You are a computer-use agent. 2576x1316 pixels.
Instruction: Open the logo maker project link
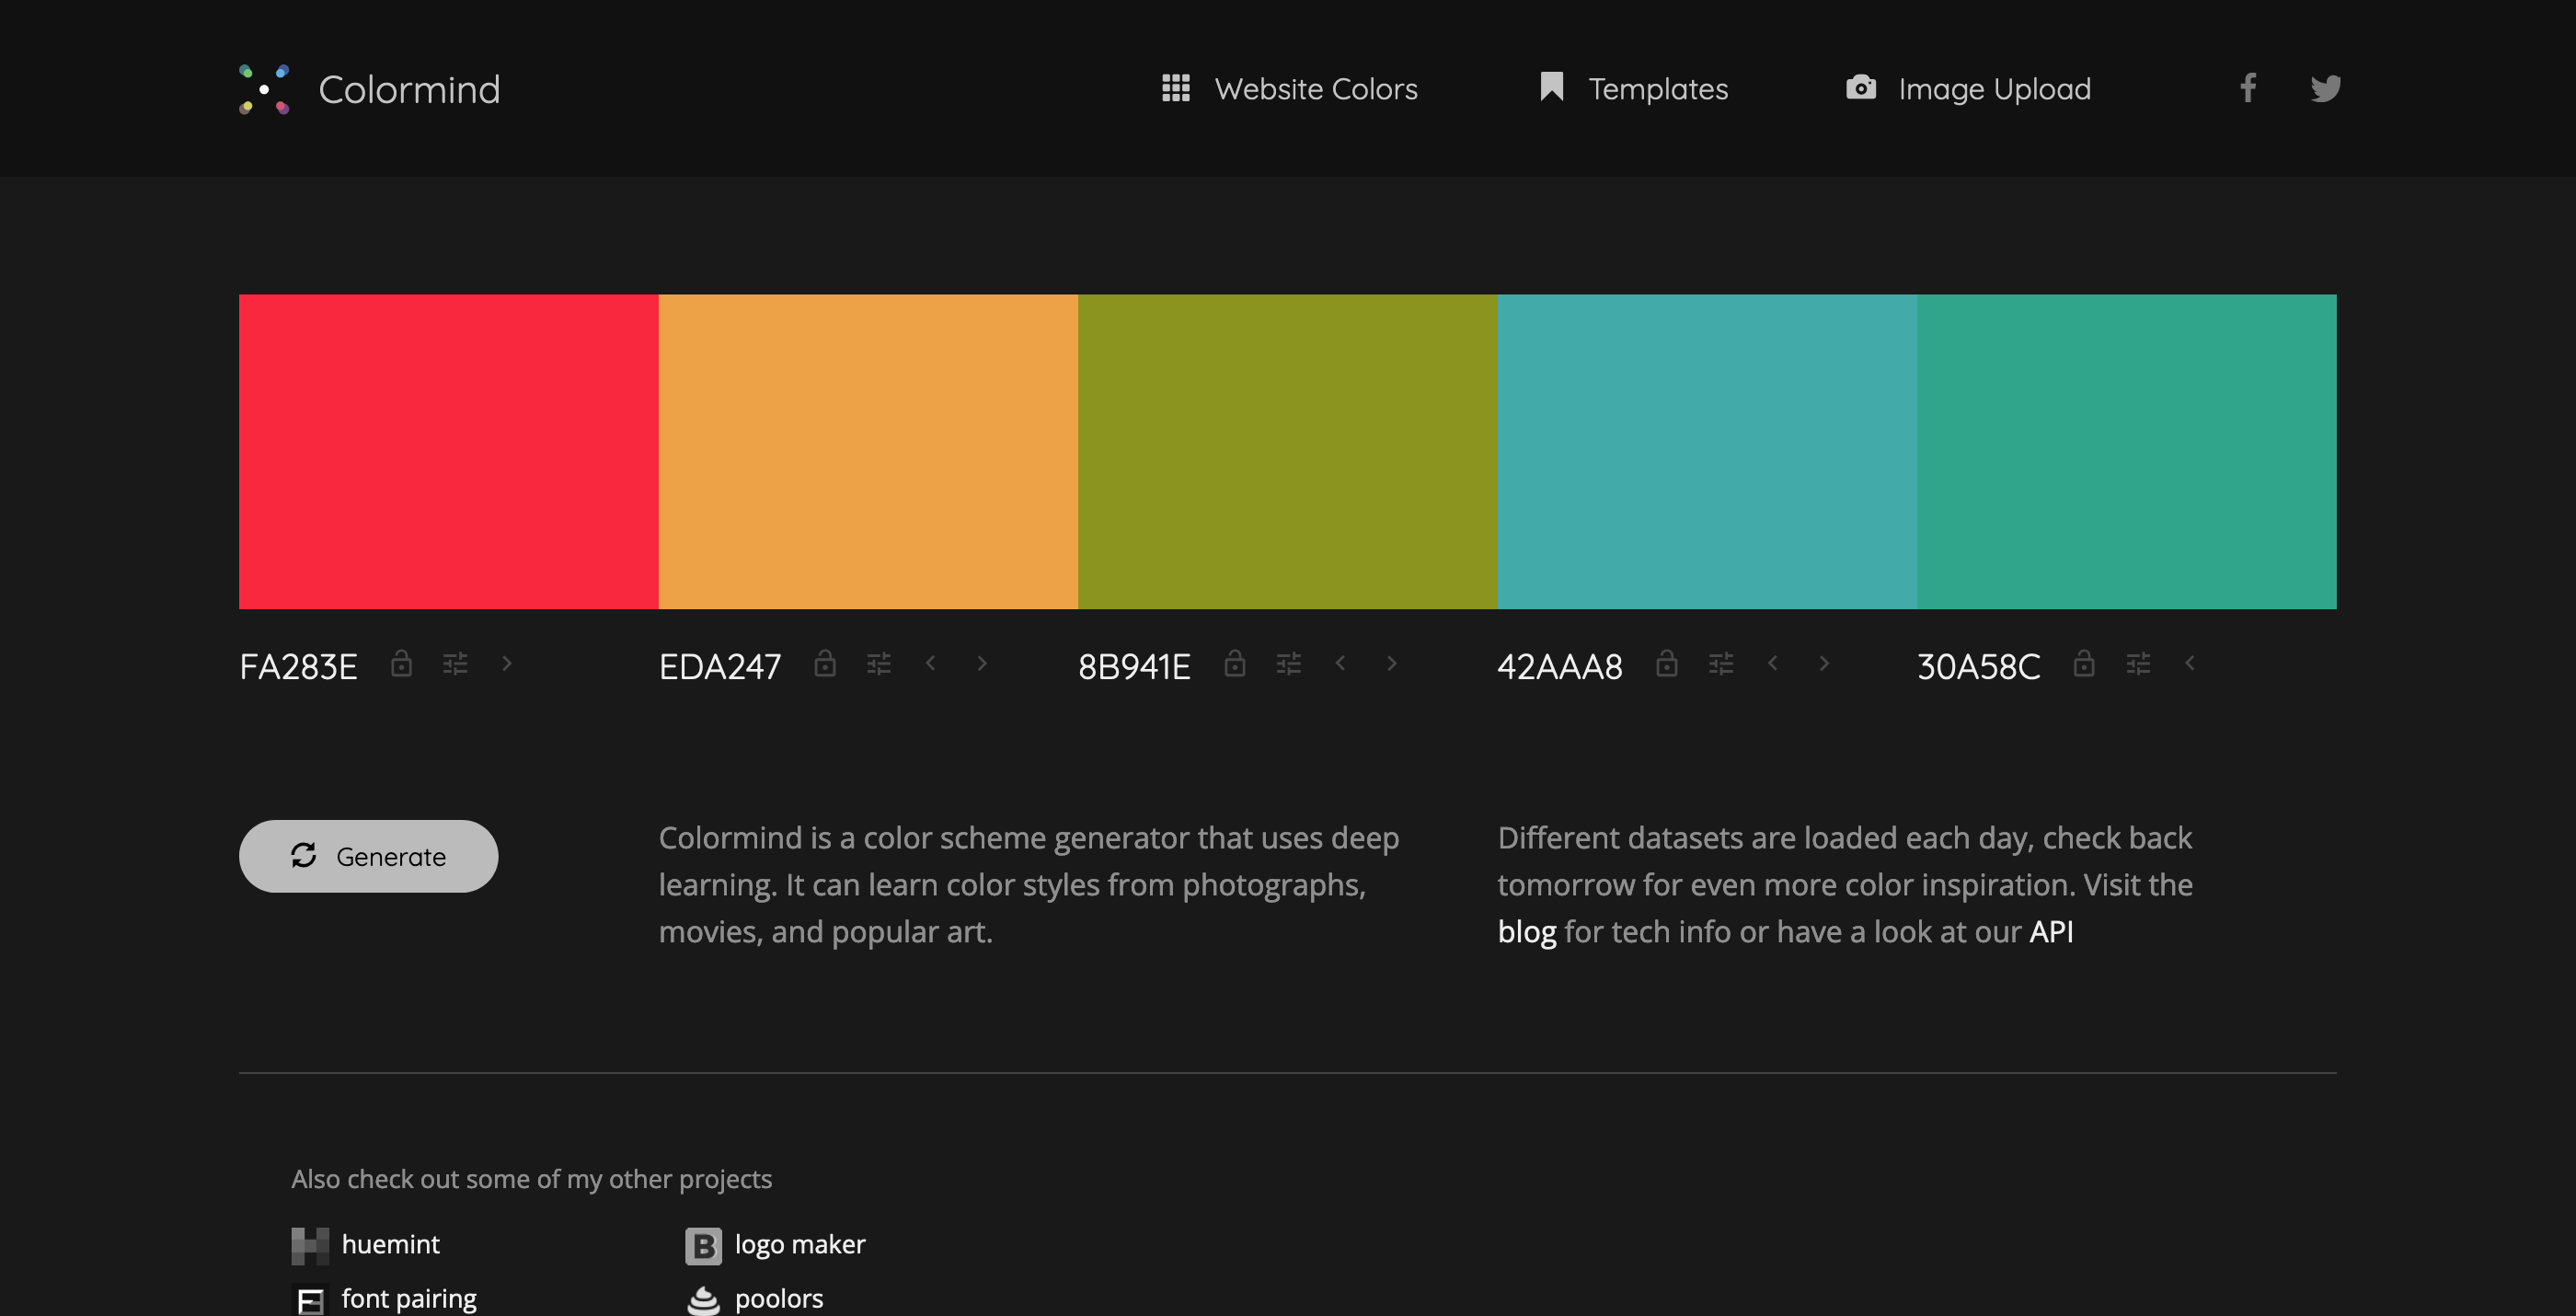click(800, 1244)
